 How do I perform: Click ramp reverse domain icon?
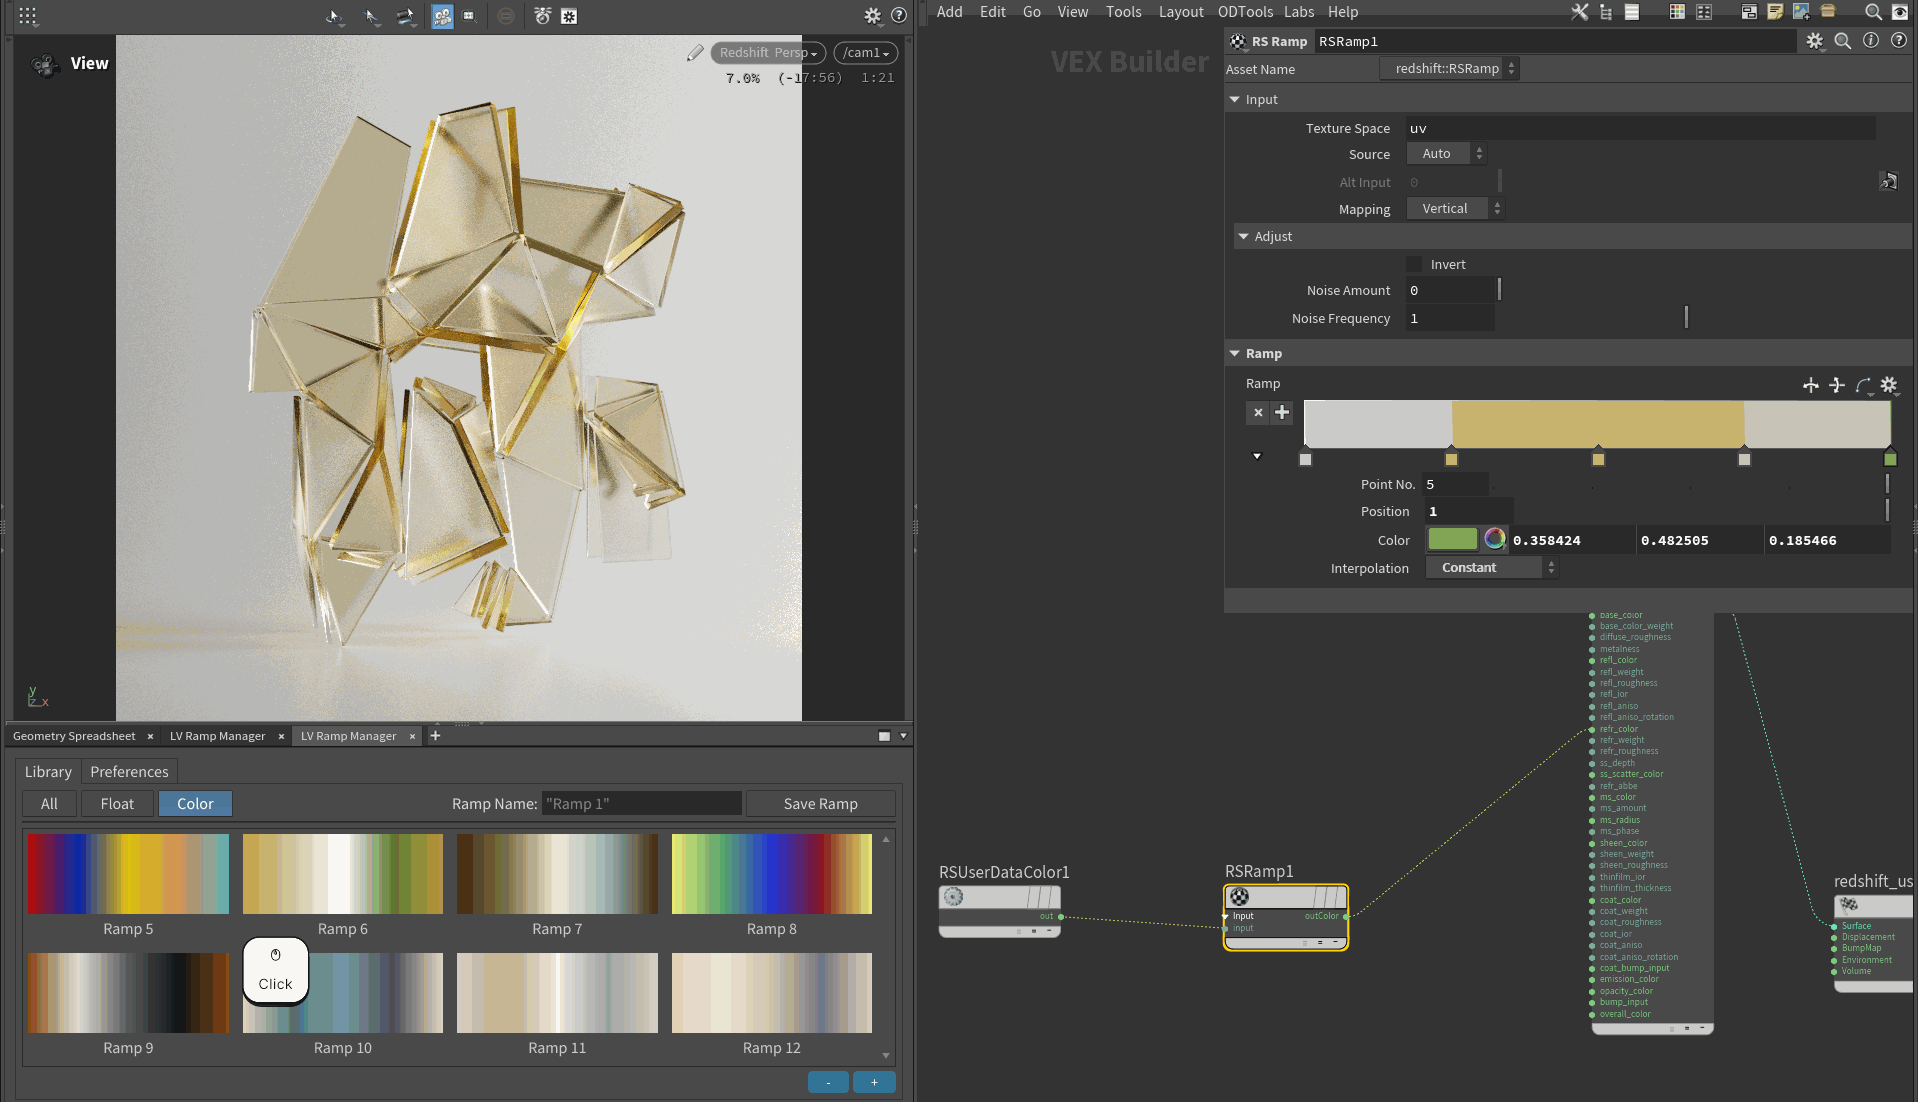tap(1811, 385)
